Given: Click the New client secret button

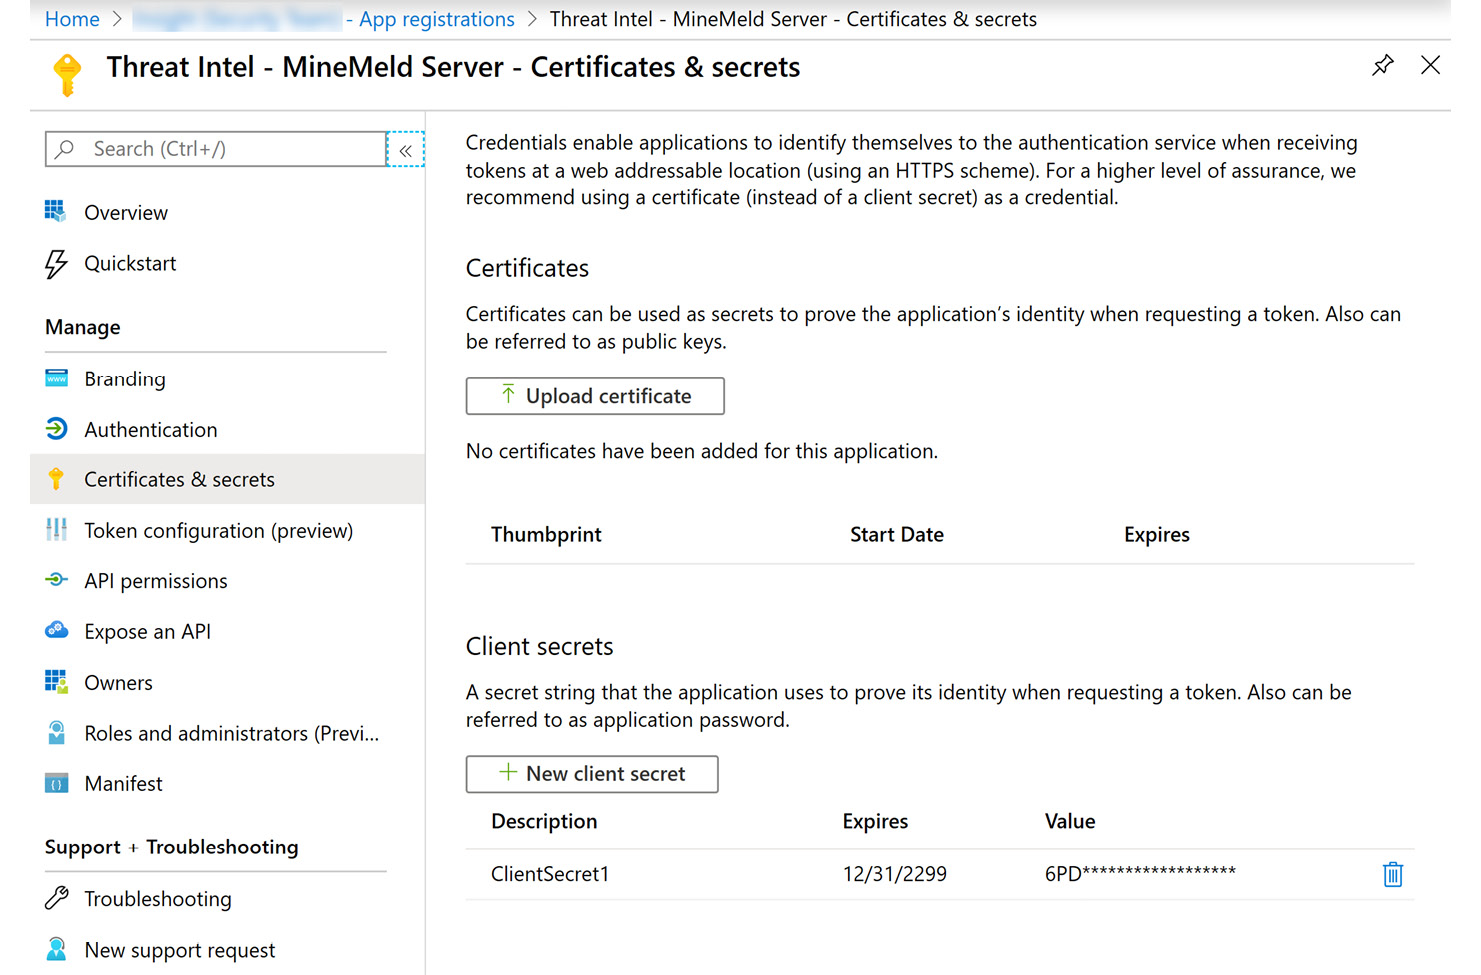Looking at the screenshot, I should click(x=592, y=774).
